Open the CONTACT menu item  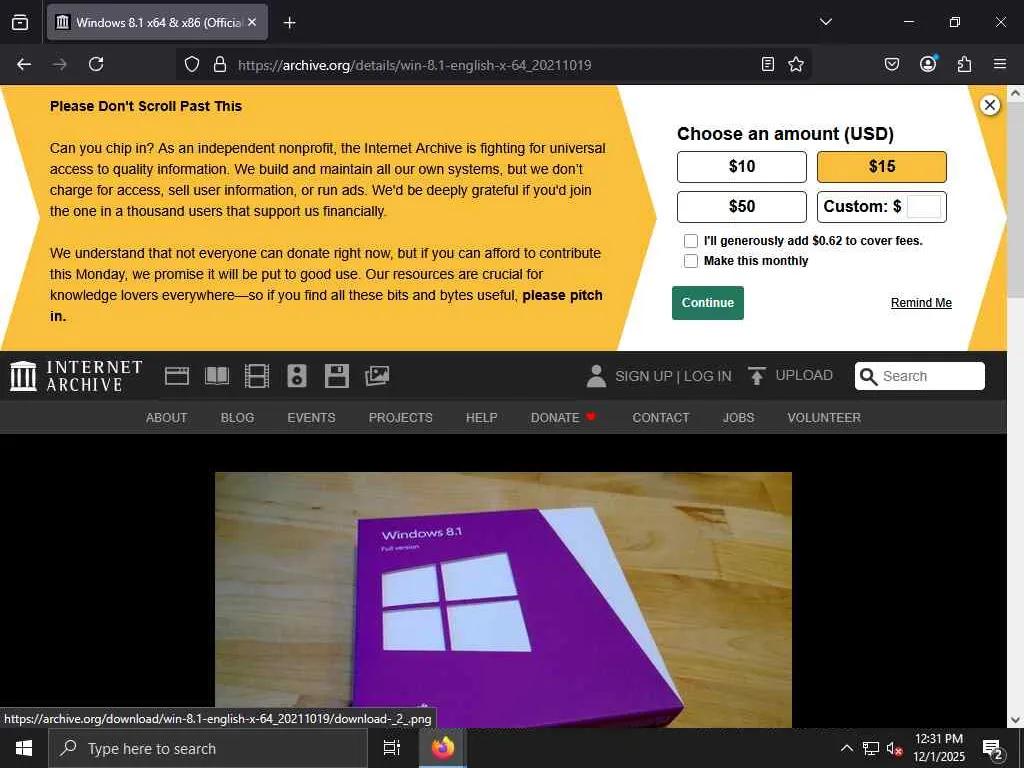coord(661,418)
